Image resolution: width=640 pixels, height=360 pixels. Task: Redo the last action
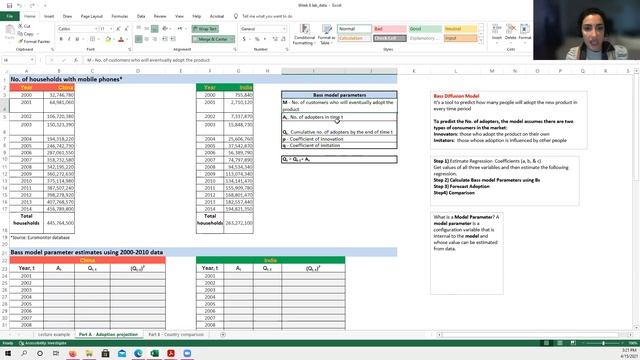point(32,6)
